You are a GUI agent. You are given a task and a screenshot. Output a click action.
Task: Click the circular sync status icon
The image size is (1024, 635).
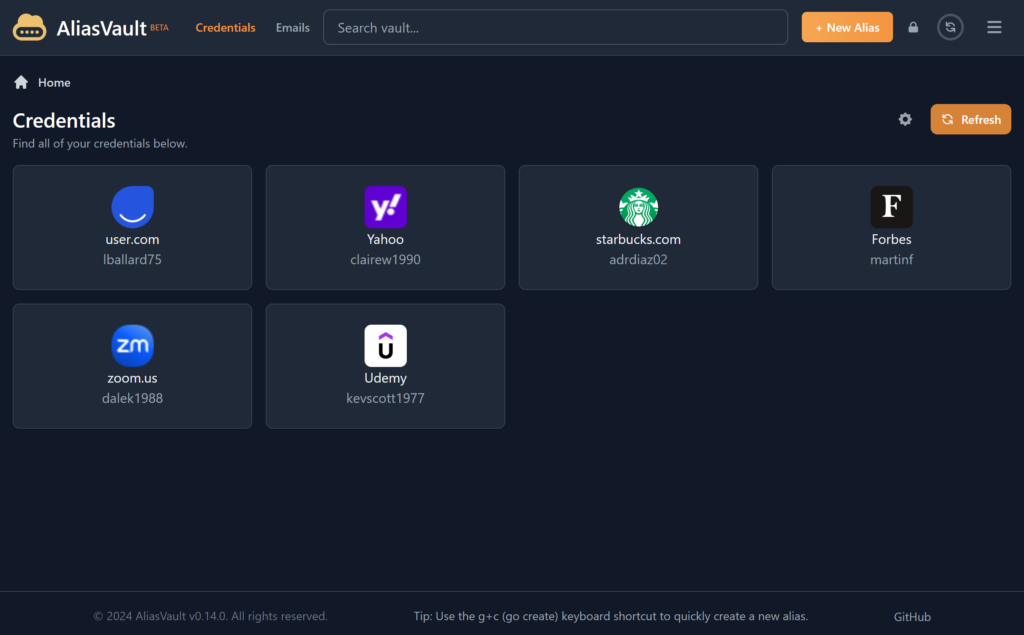(x=950, y=28)
